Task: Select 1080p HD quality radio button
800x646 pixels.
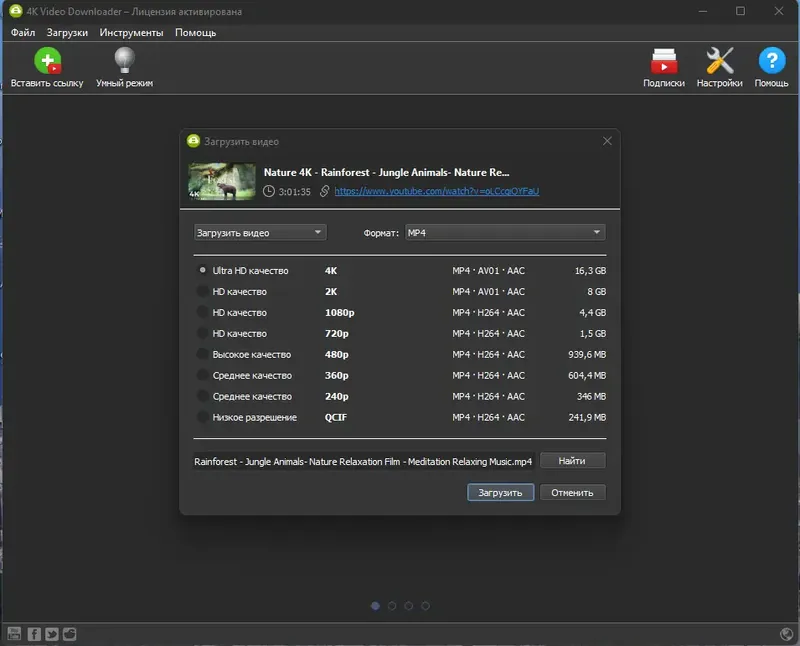Action: click(203, 312)
